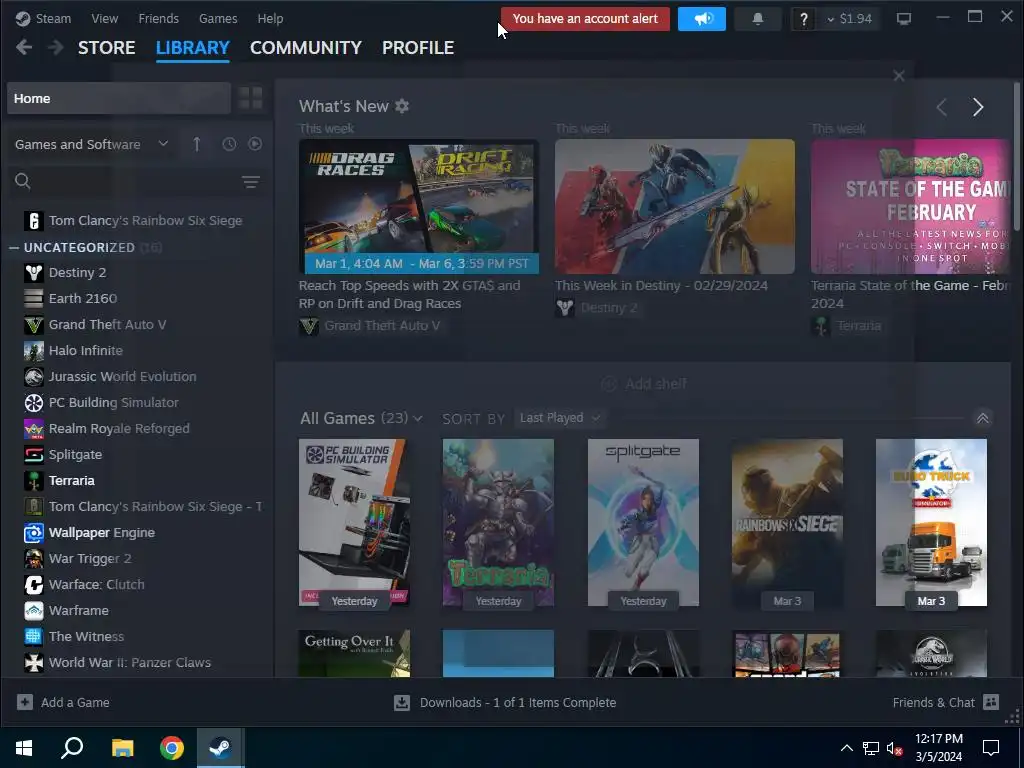Open the View menu
The height and width of the screenshot is (768, 1024).
[x=104, y=18]
